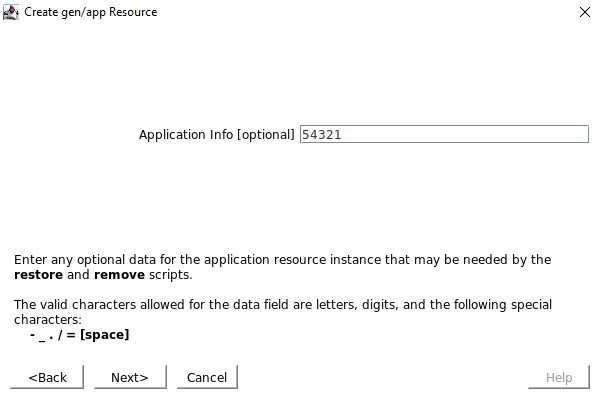
Task: Go back using the <Back button
Action: click(47, 378)
